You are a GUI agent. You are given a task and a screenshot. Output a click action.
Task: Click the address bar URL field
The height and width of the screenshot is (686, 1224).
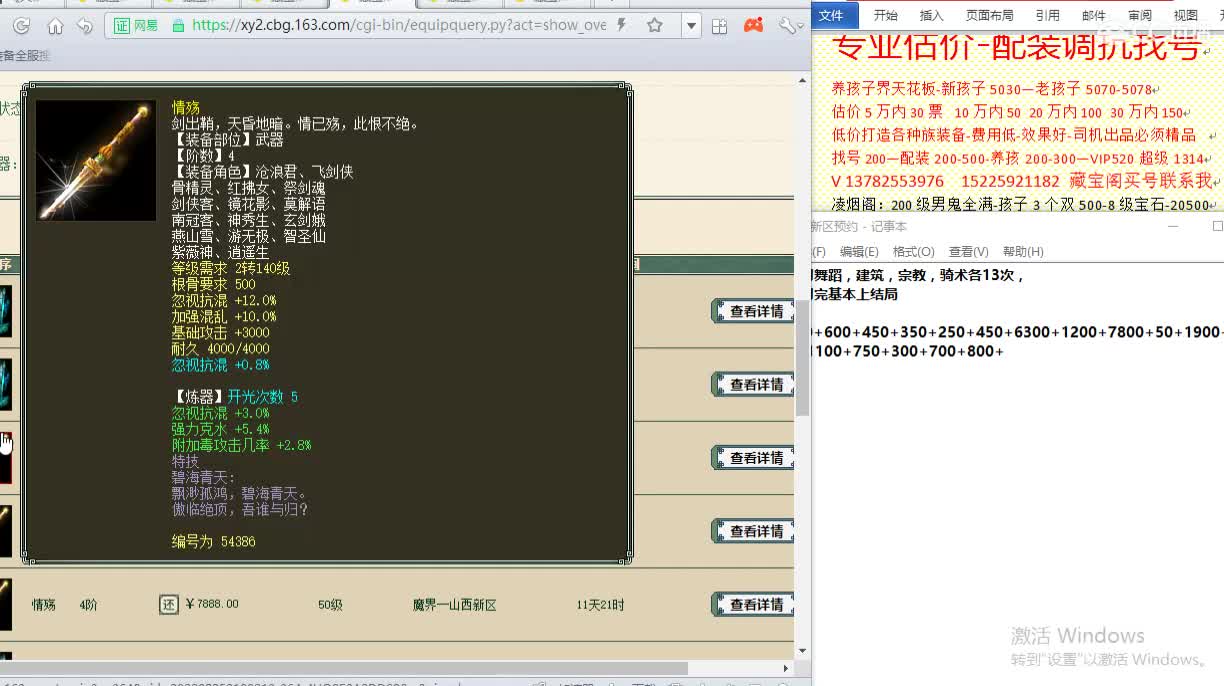(399, 26)
